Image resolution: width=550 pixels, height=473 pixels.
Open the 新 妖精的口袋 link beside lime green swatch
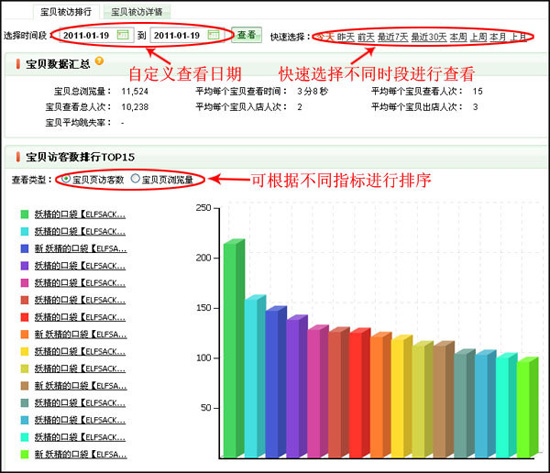click(81, 454)
